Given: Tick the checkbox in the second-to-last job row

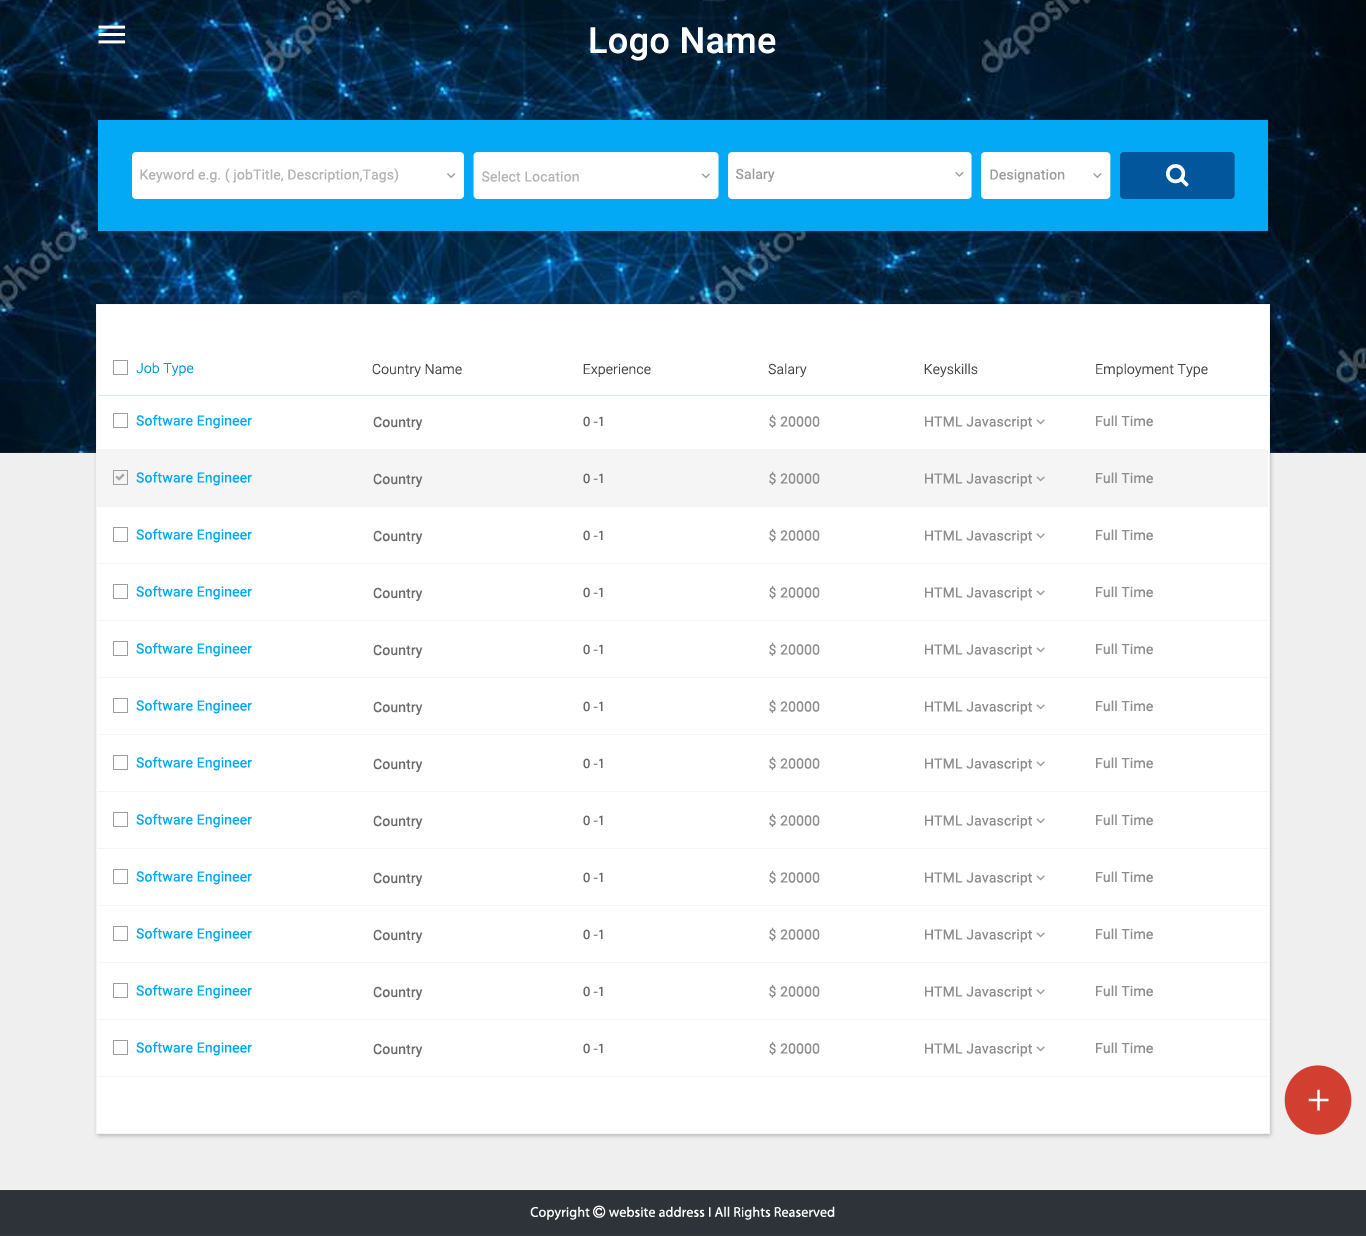Looking at the screenshot, I should tap(121, 991).
